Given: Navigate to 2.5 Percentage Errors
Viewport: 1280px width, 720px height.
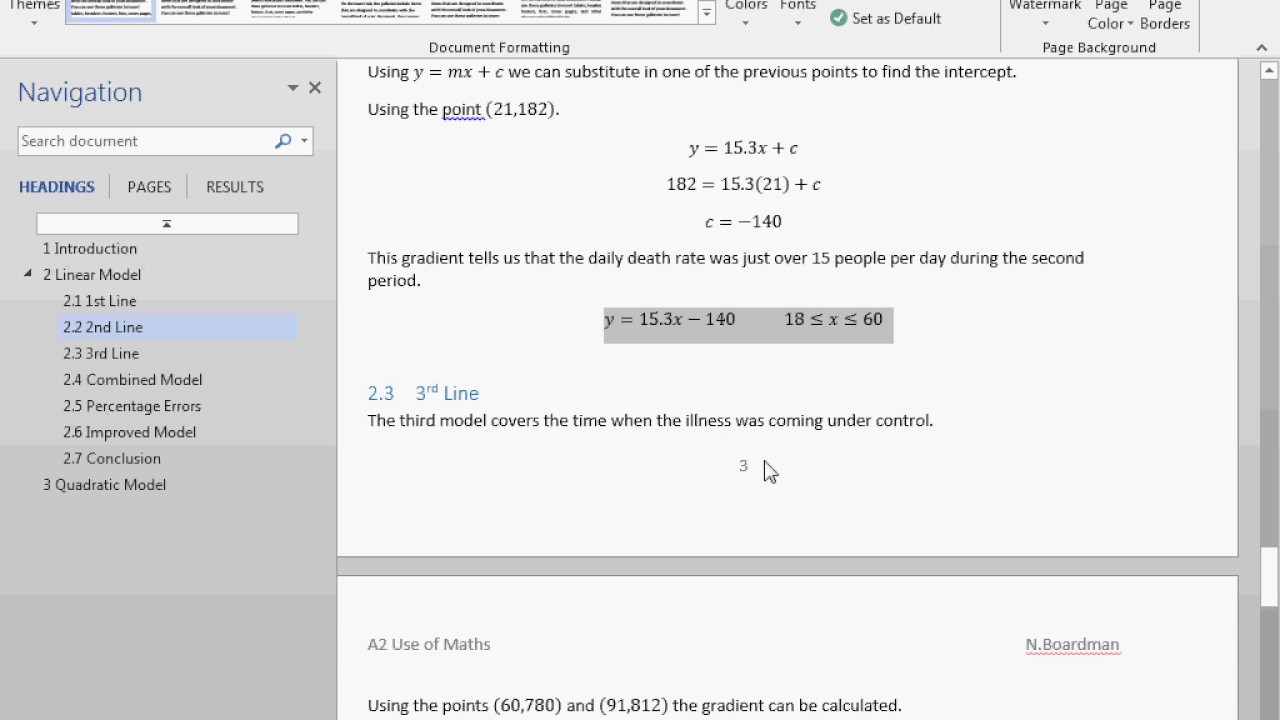Looking at the screenshot, I should coord(132,406).
